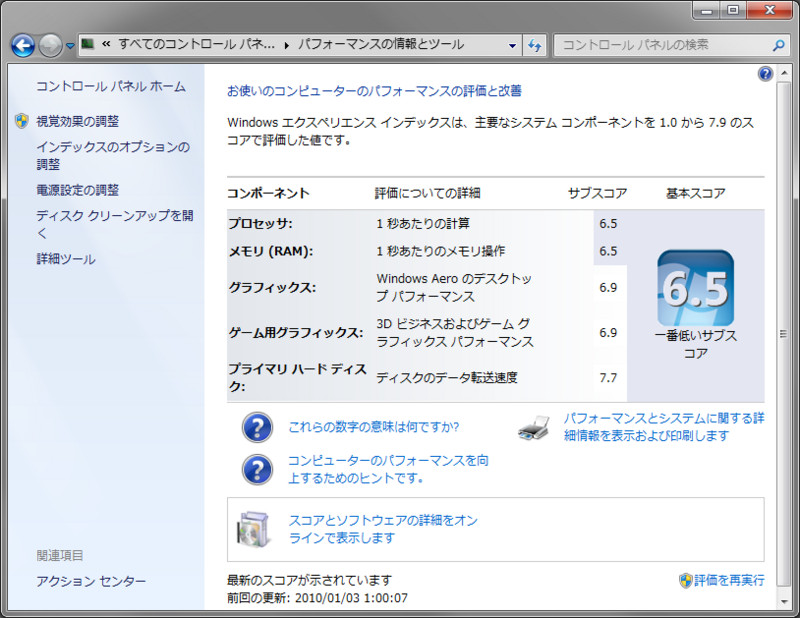Click the software box icon near スコアとソフトウェア
800x618 pixels.
pyautogui.click(x=253, y=530)
